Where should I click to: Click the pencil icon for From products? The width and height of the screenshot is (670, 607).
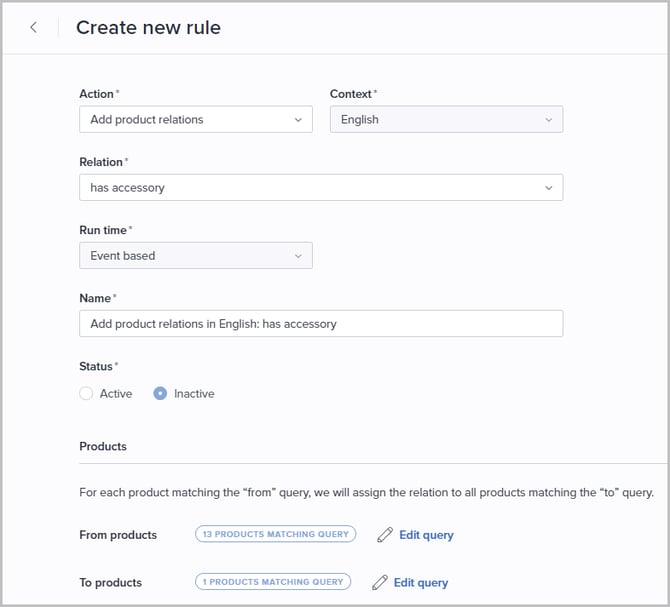pyautogui.click(x=384, y=535)
